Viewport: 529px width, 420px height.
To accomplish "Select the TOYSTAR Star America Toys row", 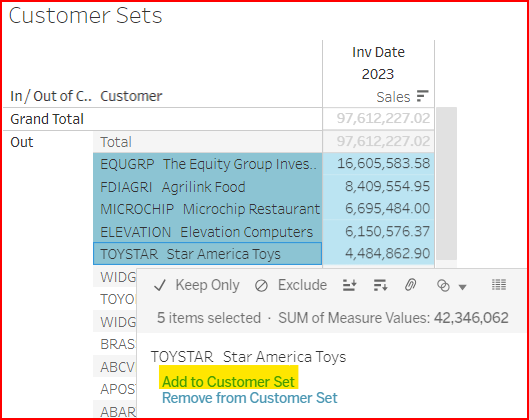I will (x=207, y=254).
